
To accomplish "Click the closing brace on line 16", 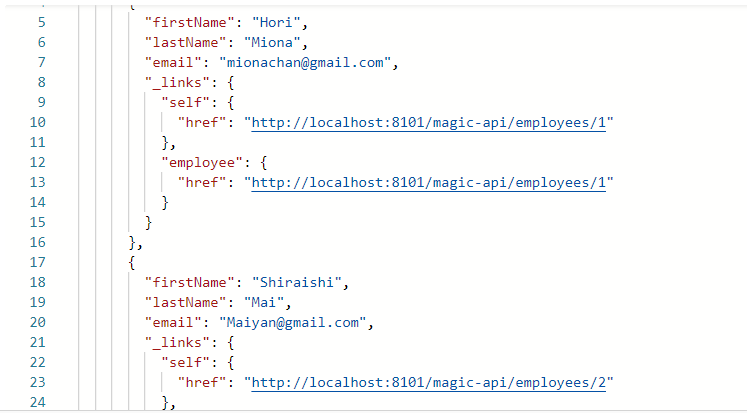I will 132,243.
